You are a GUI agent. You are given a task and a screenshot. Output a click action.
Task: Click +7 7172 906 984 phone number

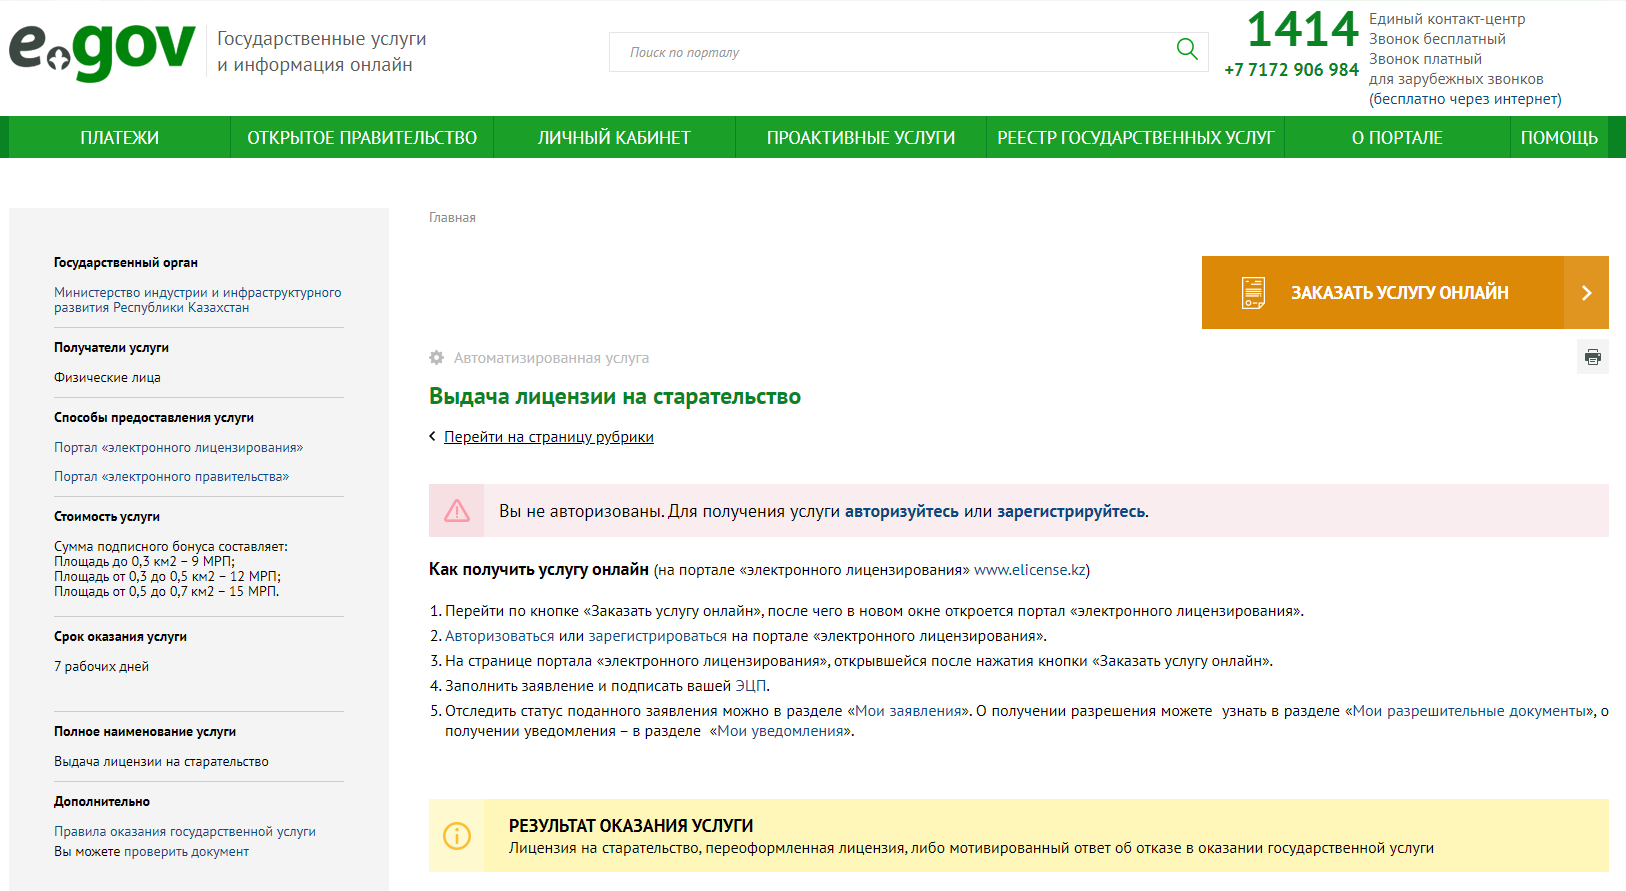click(1291, 70)
